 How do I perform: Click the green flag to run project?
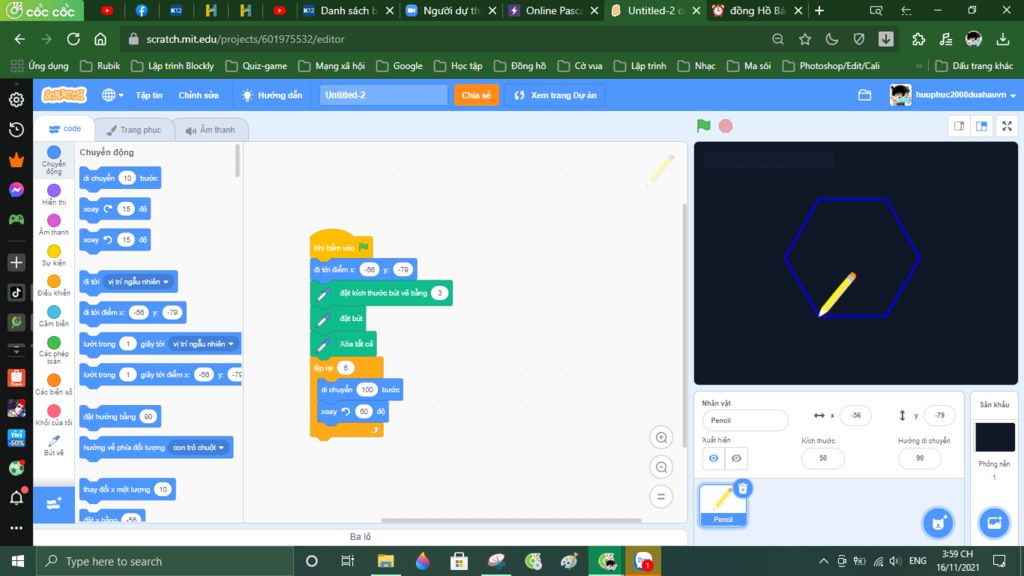pyautogui.click(x=703, y=125)
